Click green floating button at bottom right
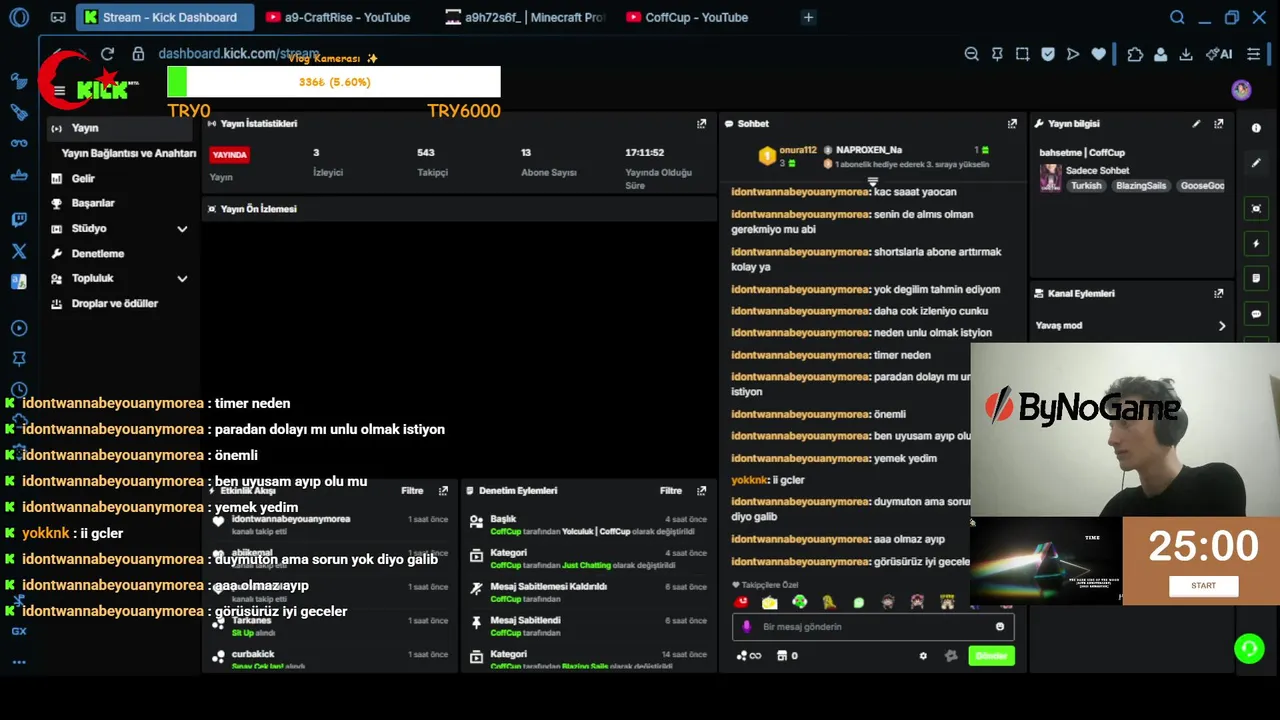Viewport: 1280px width, 720px height. (1249, 649)
